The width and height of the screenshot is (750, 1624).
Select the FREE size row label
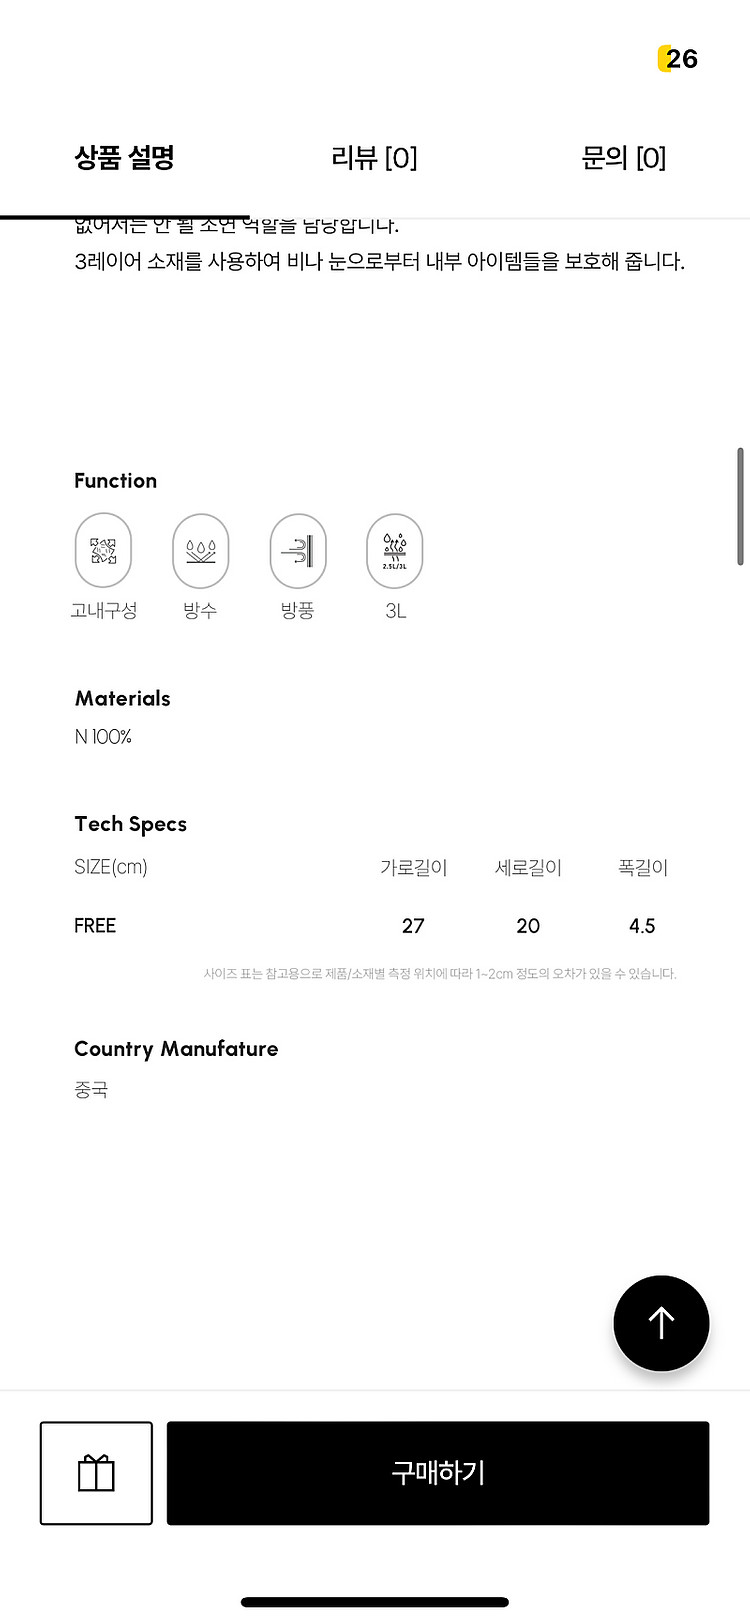point(95,926)
